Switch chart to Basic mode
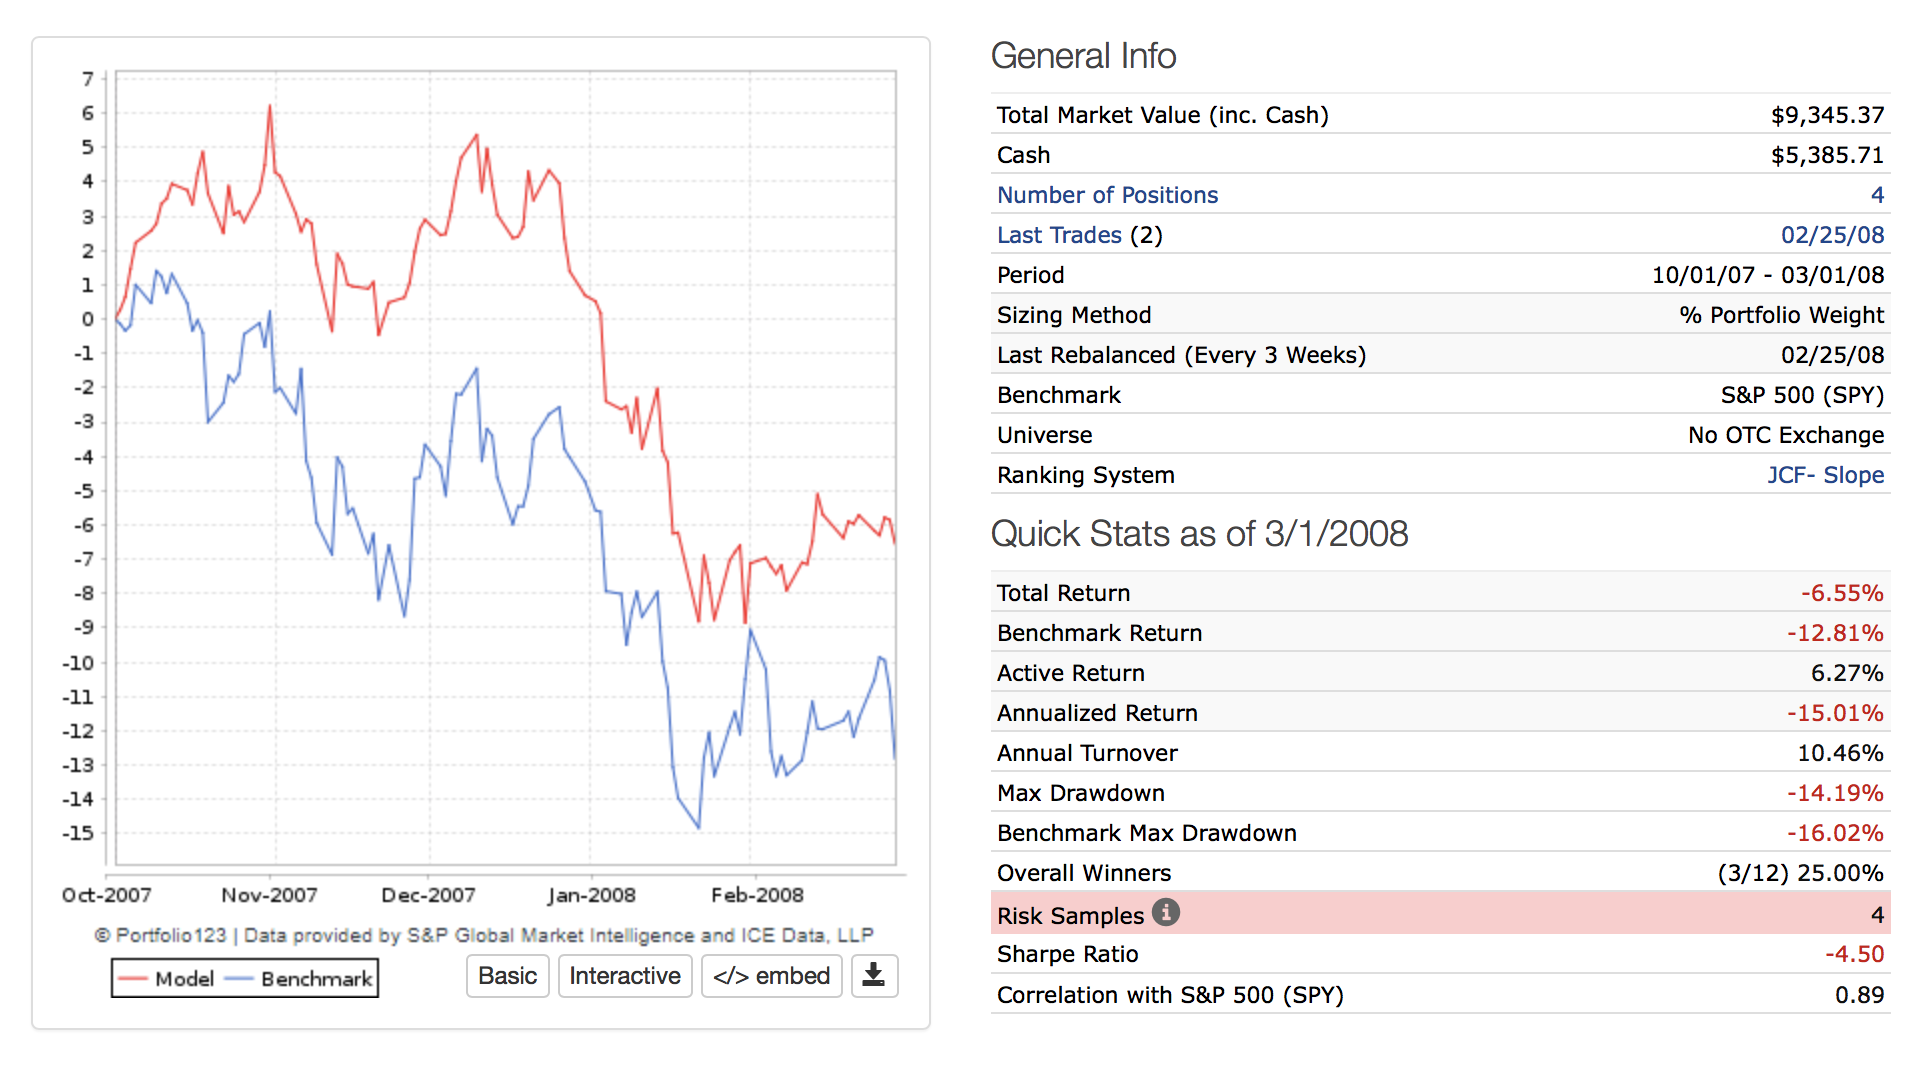The height and width of the screenshot is (1080, 1932). click(x=507, y=976)
